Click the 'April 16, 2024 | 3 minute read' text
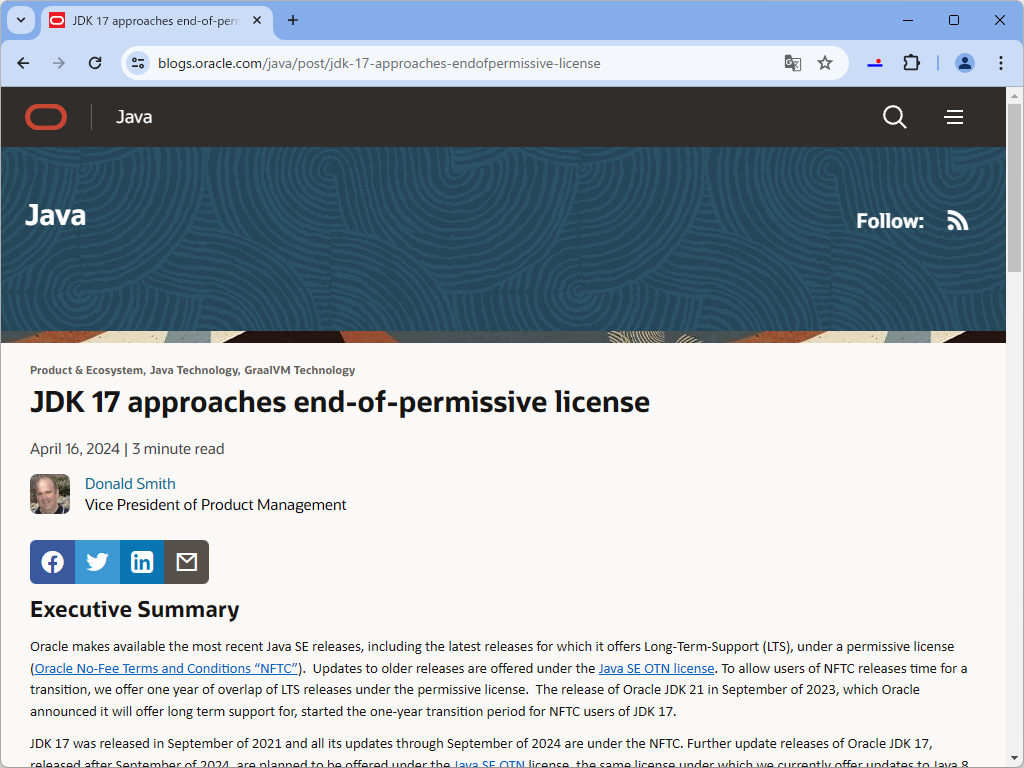Viewport: 1024px width, 768px height. [x=127, y=449]
